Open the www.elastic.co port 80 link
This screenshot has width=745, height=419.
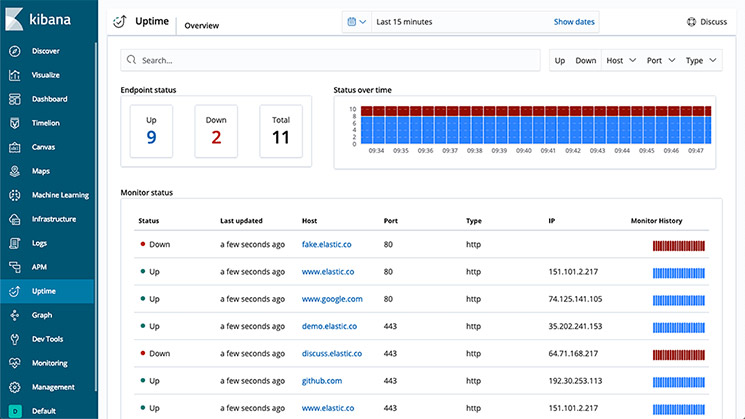pyautogui.click(x=328, y=272)
